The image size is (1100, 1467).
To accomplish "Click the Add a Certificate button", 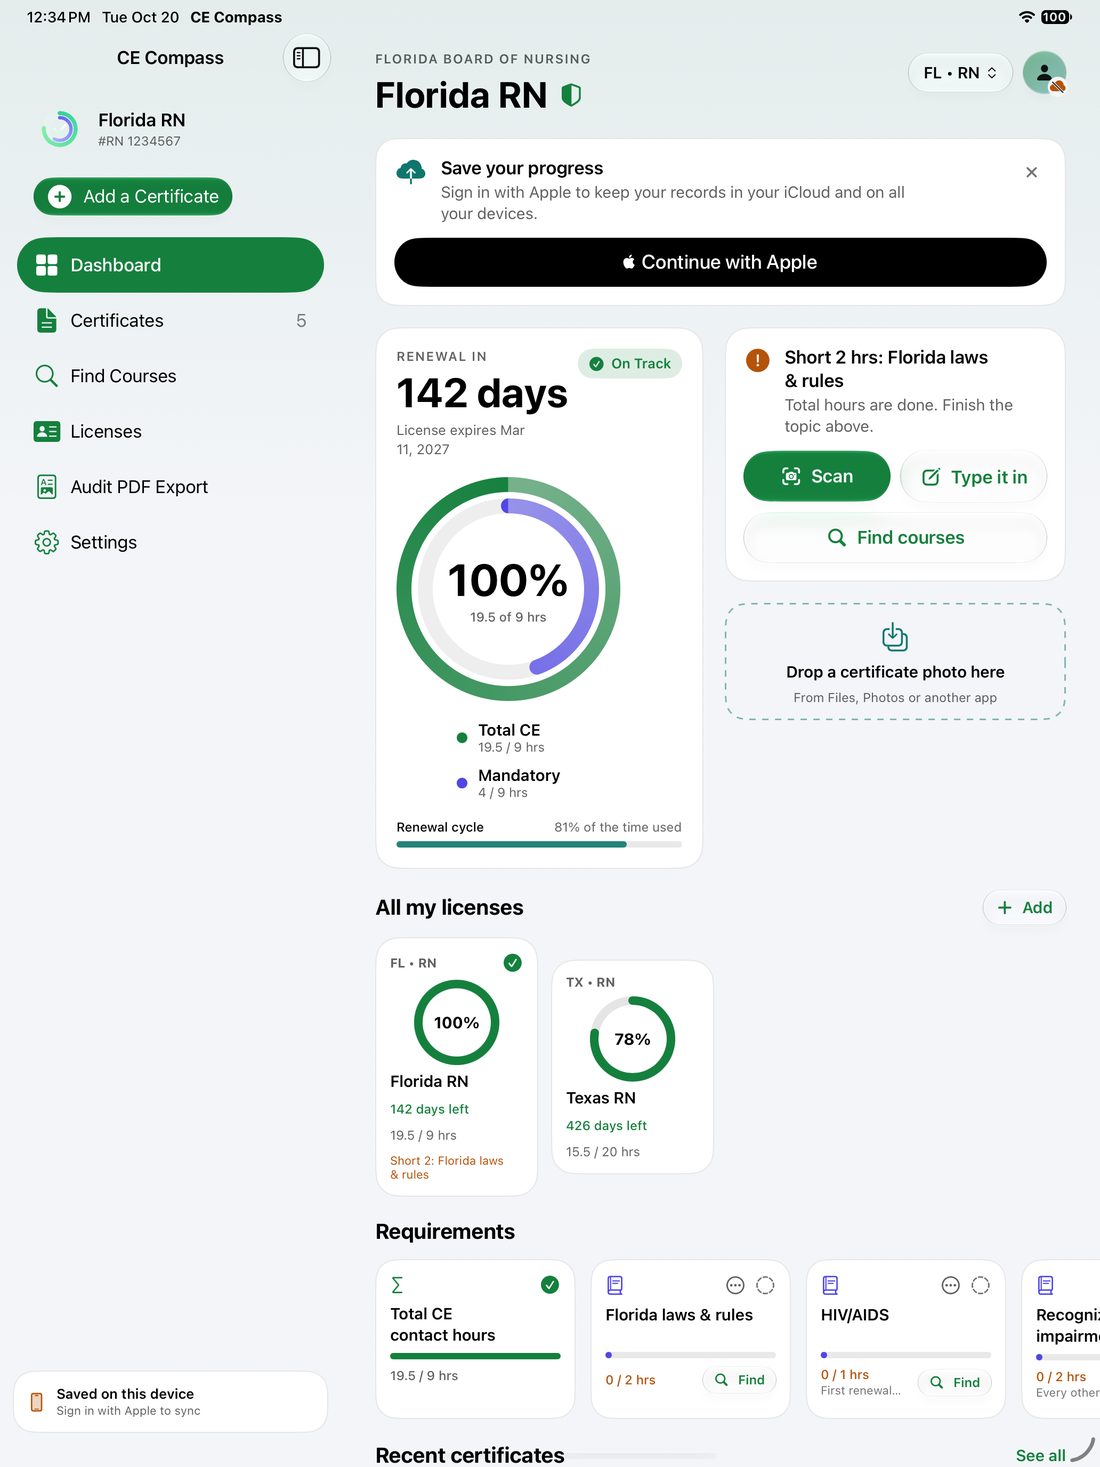I will coord(133,197).
